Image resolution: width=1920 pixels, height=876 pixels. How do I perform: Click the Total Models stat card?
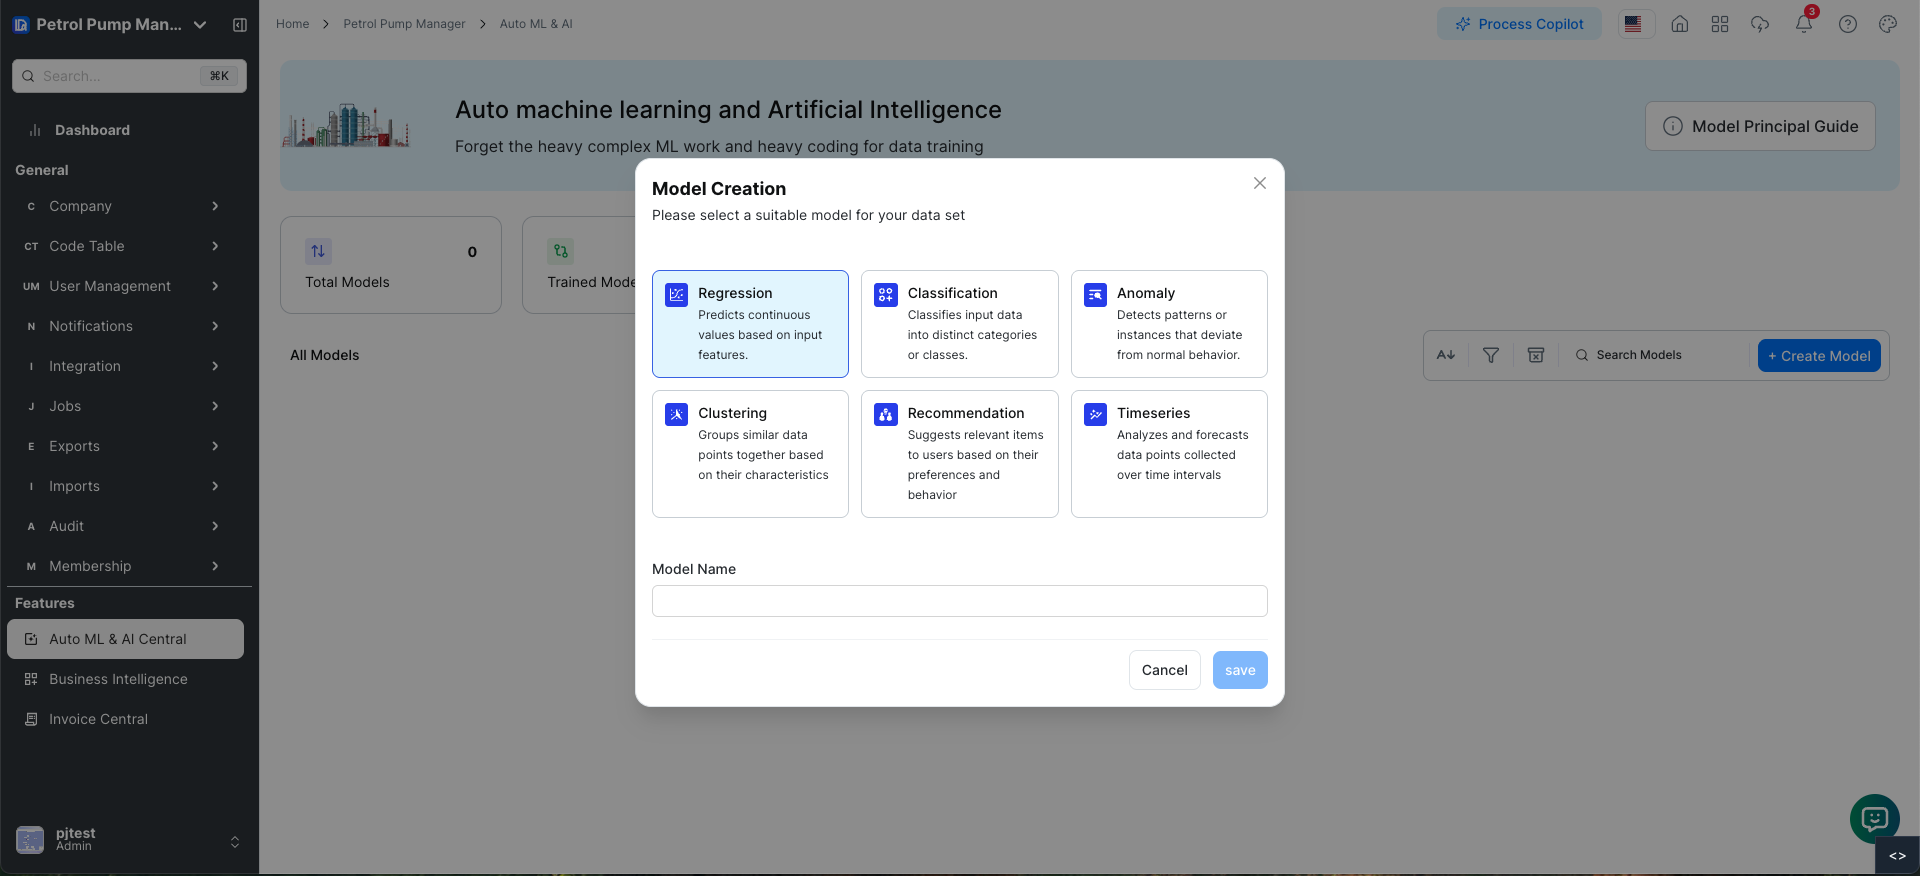(391, 265)
